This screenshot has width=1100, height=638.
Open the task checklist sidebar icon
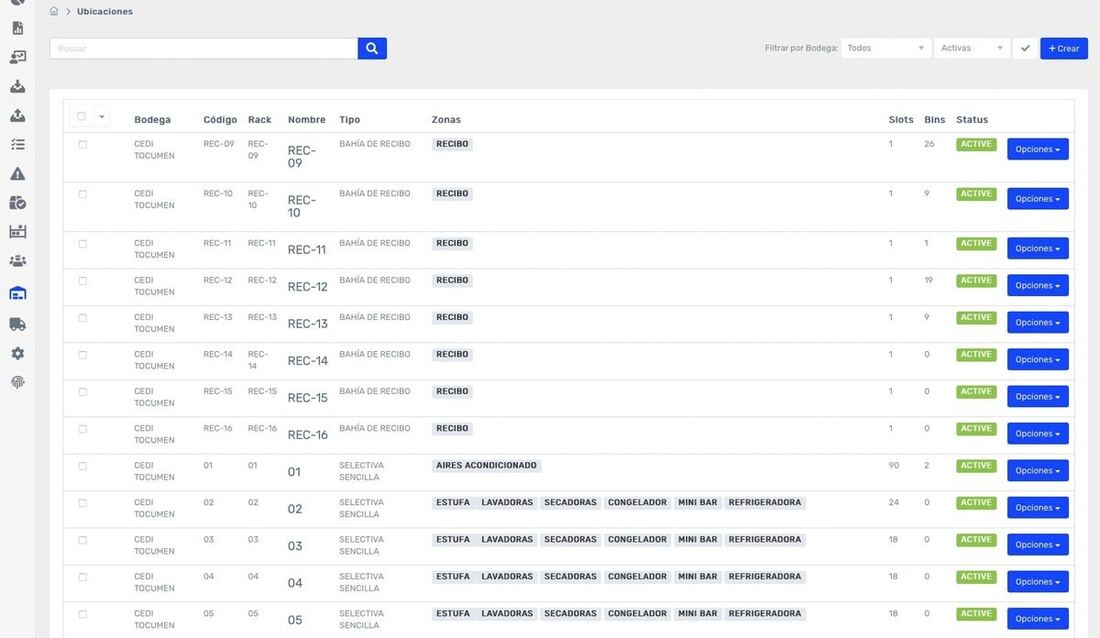(18, 145)
